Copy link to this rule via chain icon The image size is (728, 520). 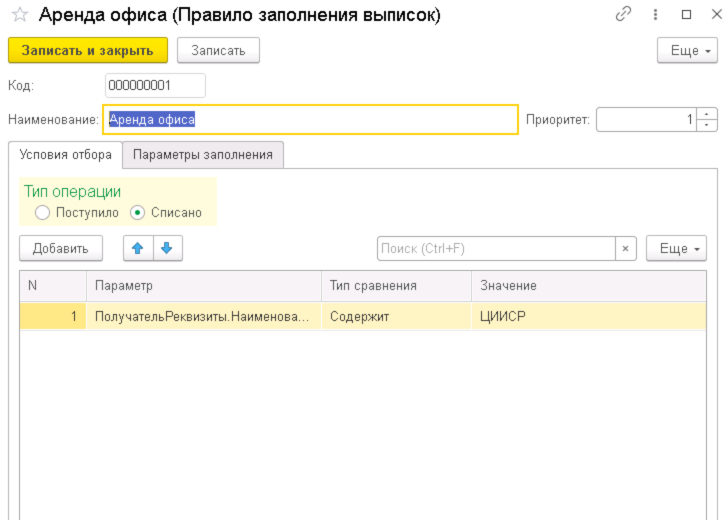coord(623,14)
